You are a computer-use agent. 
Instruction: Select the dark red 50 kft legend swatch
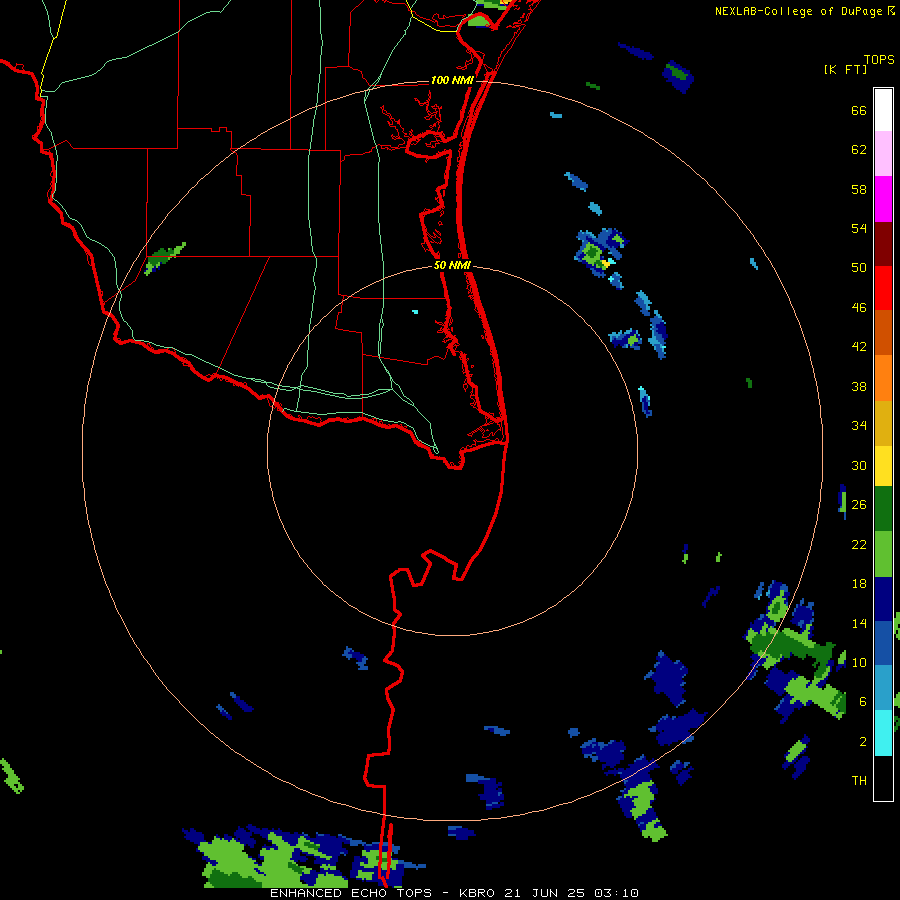coord(883,243)
